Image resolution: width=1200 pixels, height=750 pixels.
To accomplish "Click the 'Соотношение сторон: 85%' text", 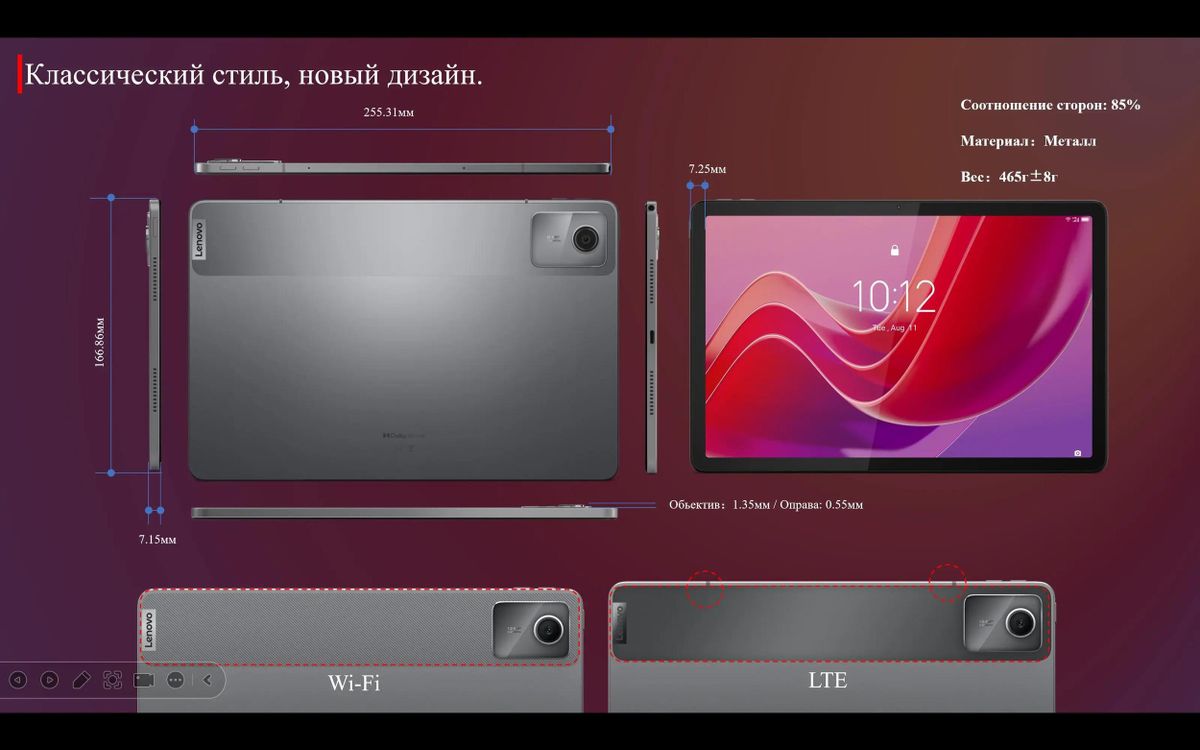I will (1050, 105).
